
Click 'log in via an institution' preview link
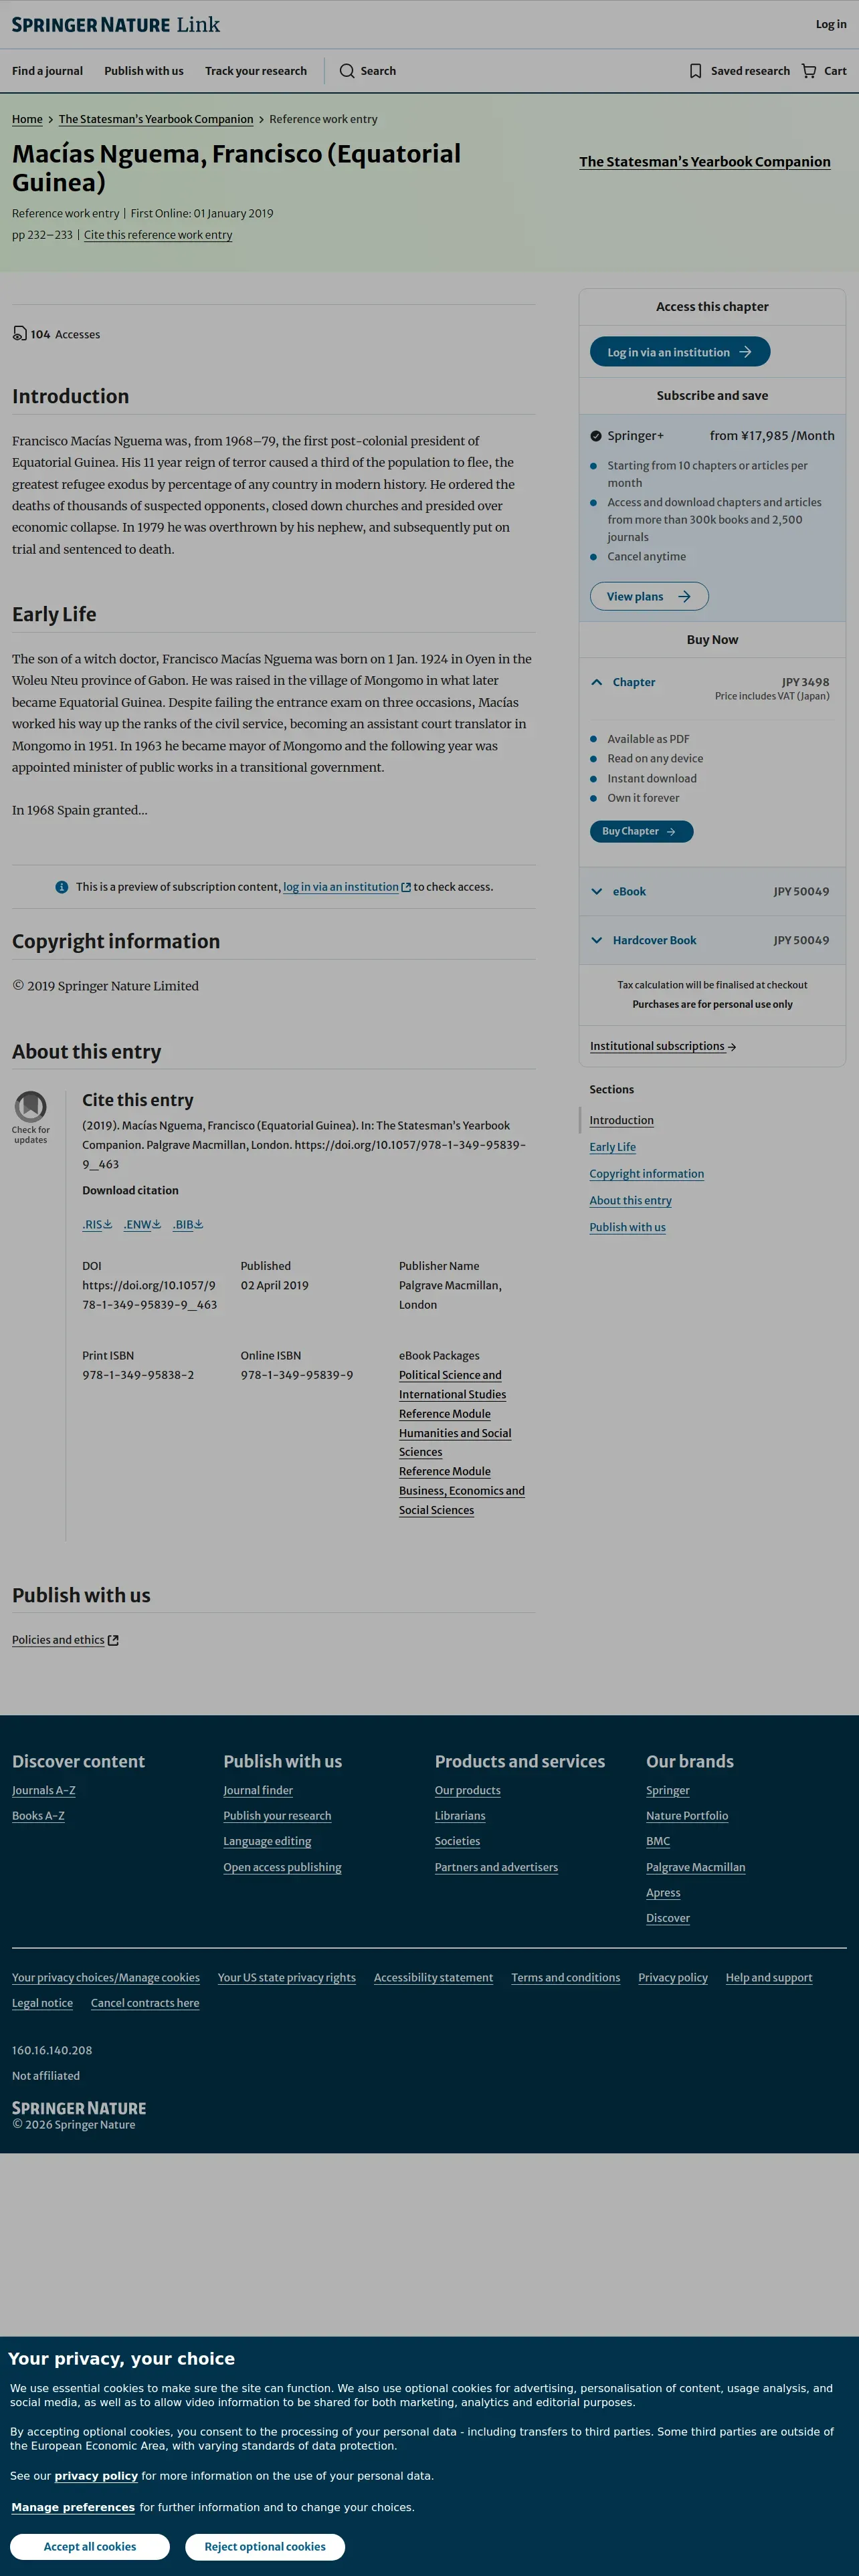341,887
